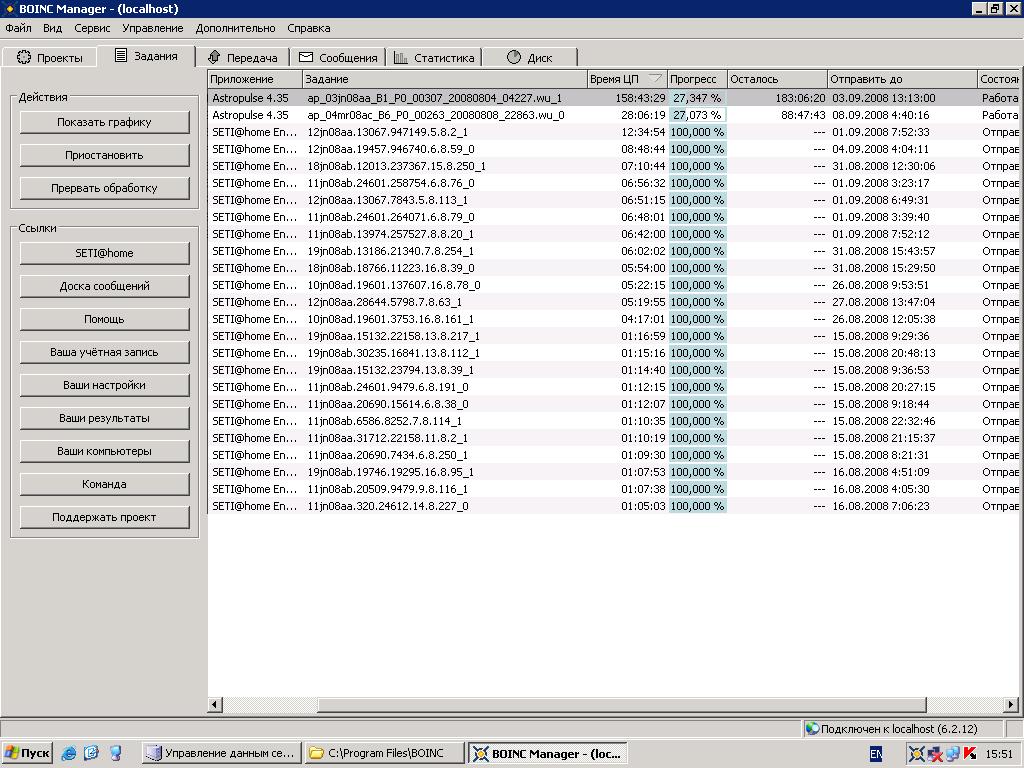Open the Диск tab with pie icon

529,58
